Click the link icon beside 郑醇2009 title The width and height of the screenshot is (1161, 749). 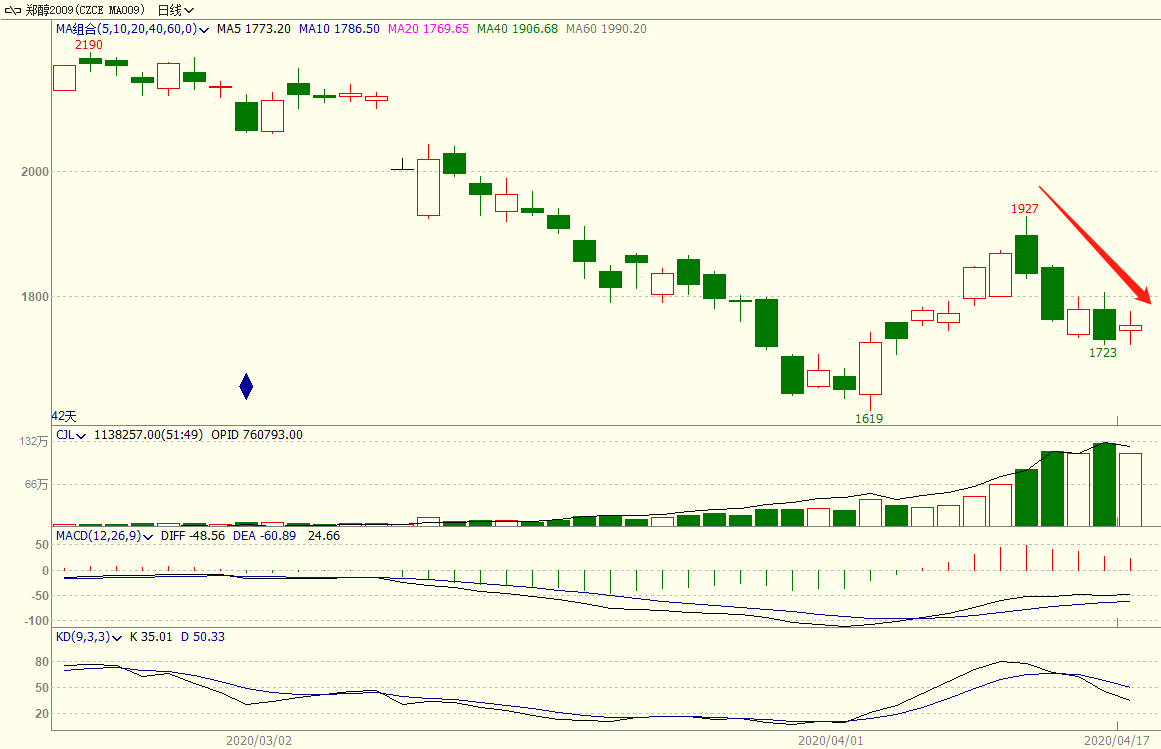point(13,10)
